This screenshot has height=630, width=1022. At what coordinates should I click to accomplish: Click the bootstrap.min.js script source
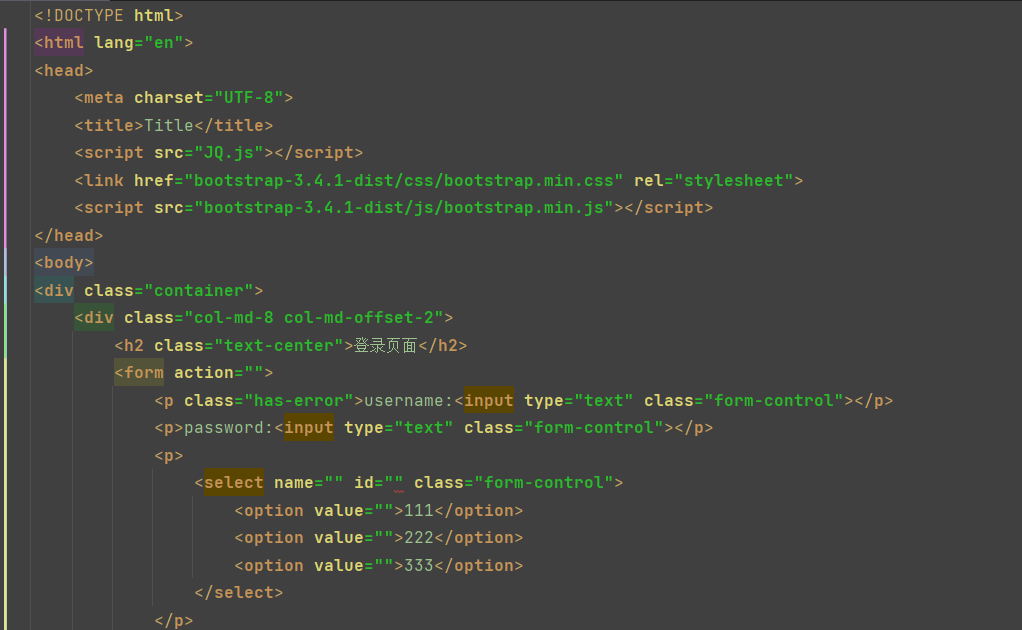pos(403,208)
